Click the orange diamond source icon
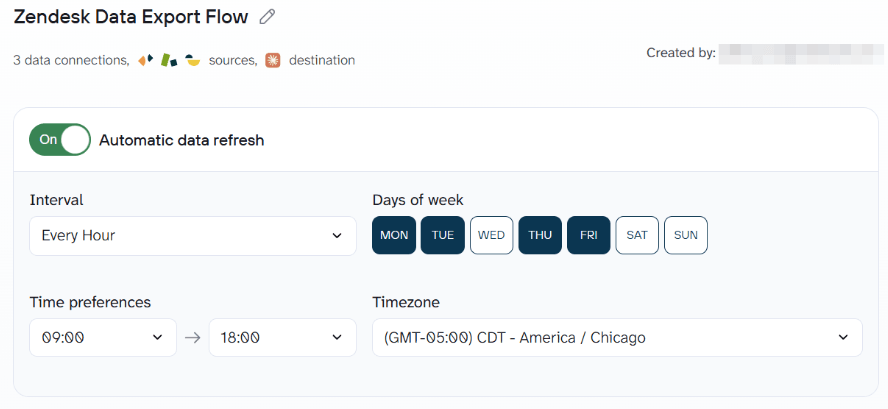Viewport: 888px width, 409px height. pos(146,60)
